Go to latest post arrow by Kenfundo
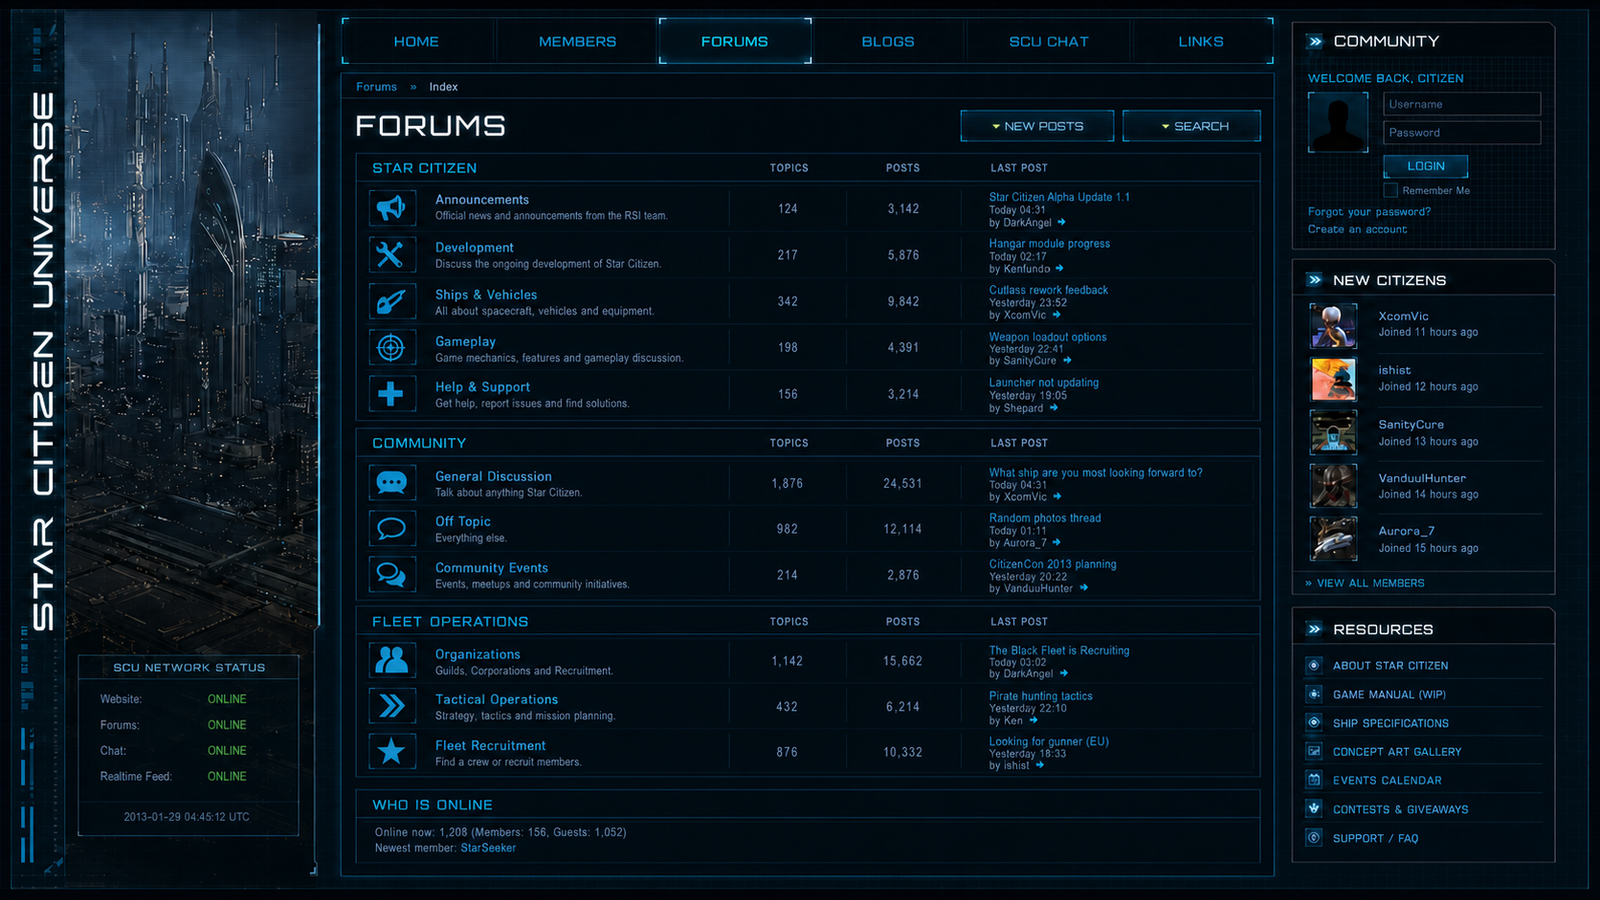Viewport: 1600px width, 900px height. [x=1060, y=268]
